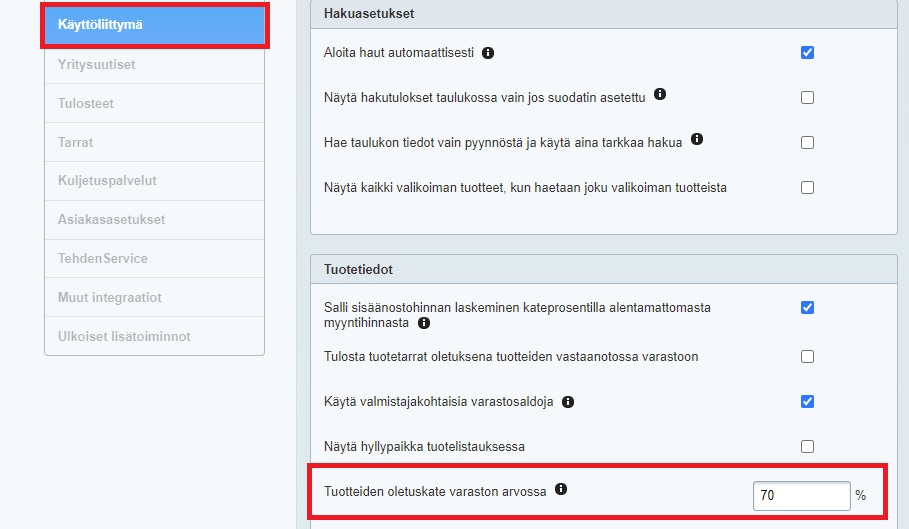Click the Näytä hyllypaikka tuotelistauksessa label
The height and width of the screenshot is (529, 909).
click(424, 447)
